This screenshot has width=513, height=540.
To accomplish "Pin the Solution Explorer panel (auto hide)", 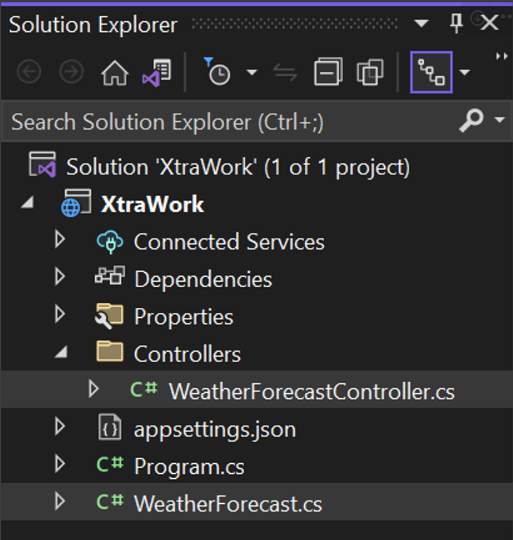I will click(457, 23).
